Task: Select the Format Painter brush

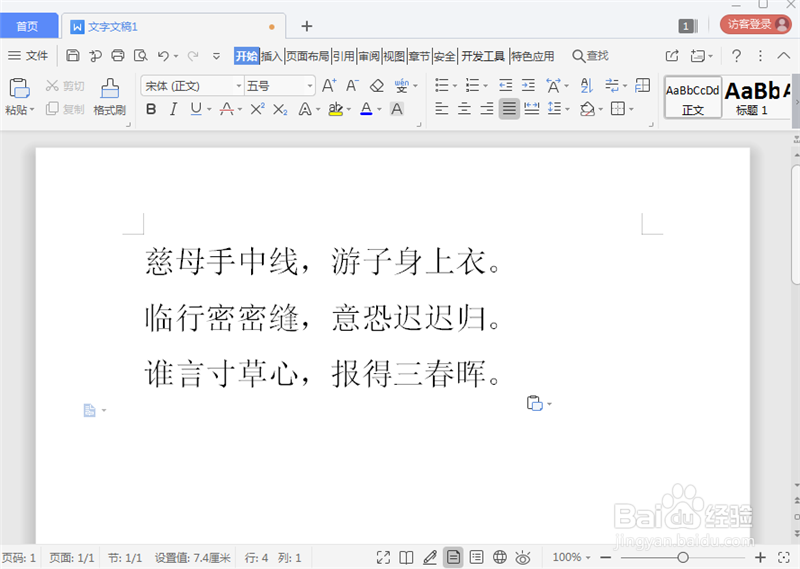Action: [x=110, y=88]
